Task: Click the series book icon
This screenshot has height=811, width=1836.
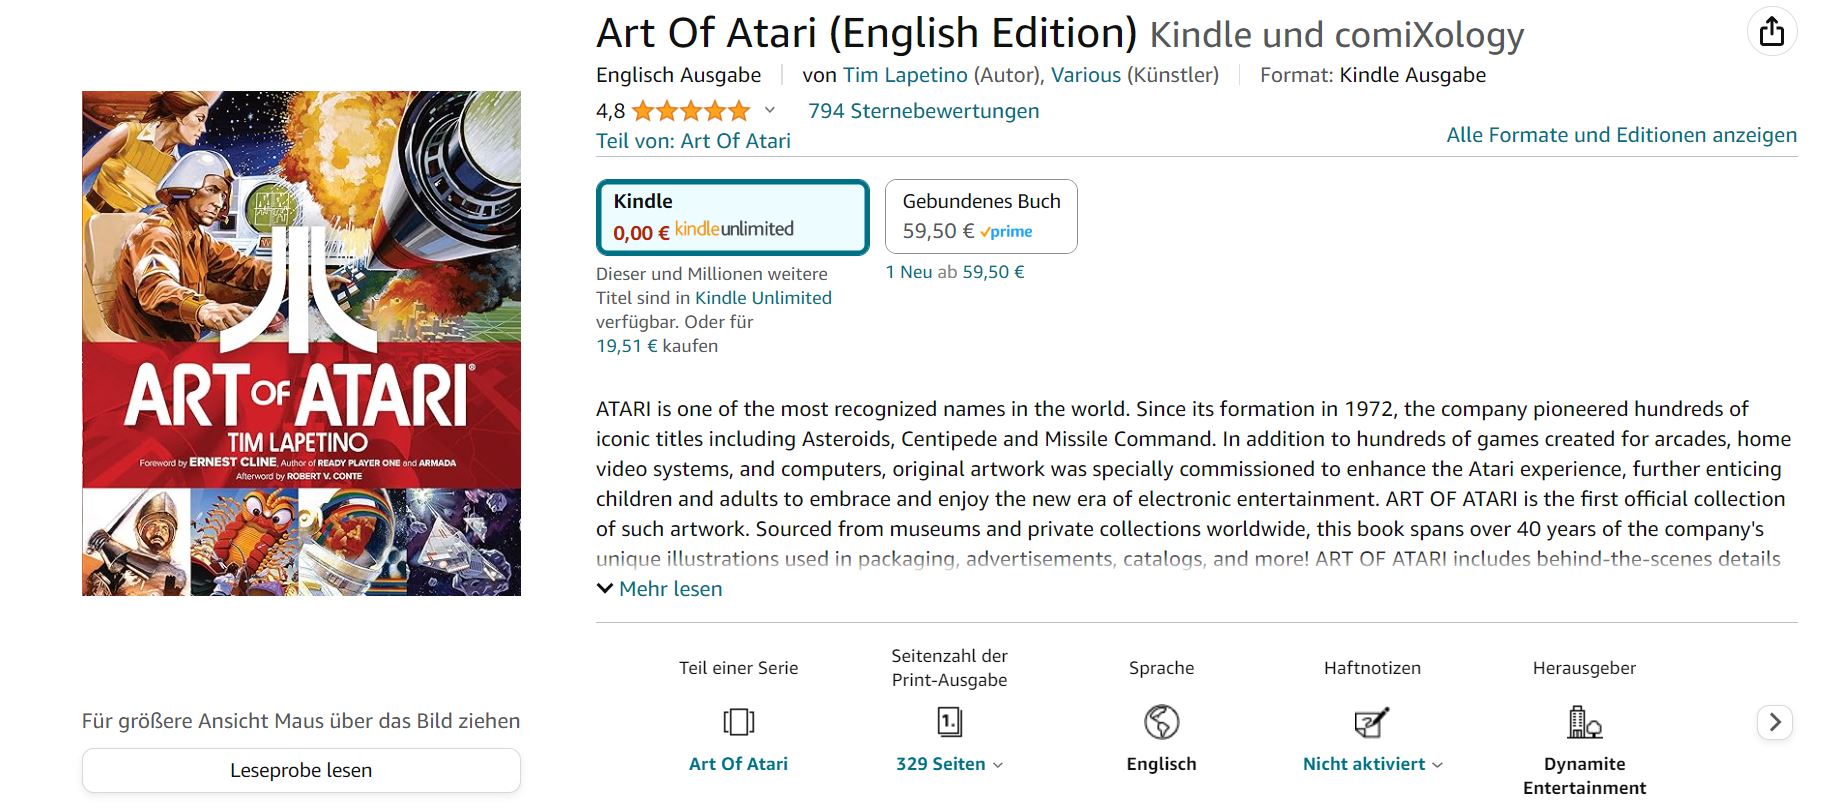Action: point(738,721)
